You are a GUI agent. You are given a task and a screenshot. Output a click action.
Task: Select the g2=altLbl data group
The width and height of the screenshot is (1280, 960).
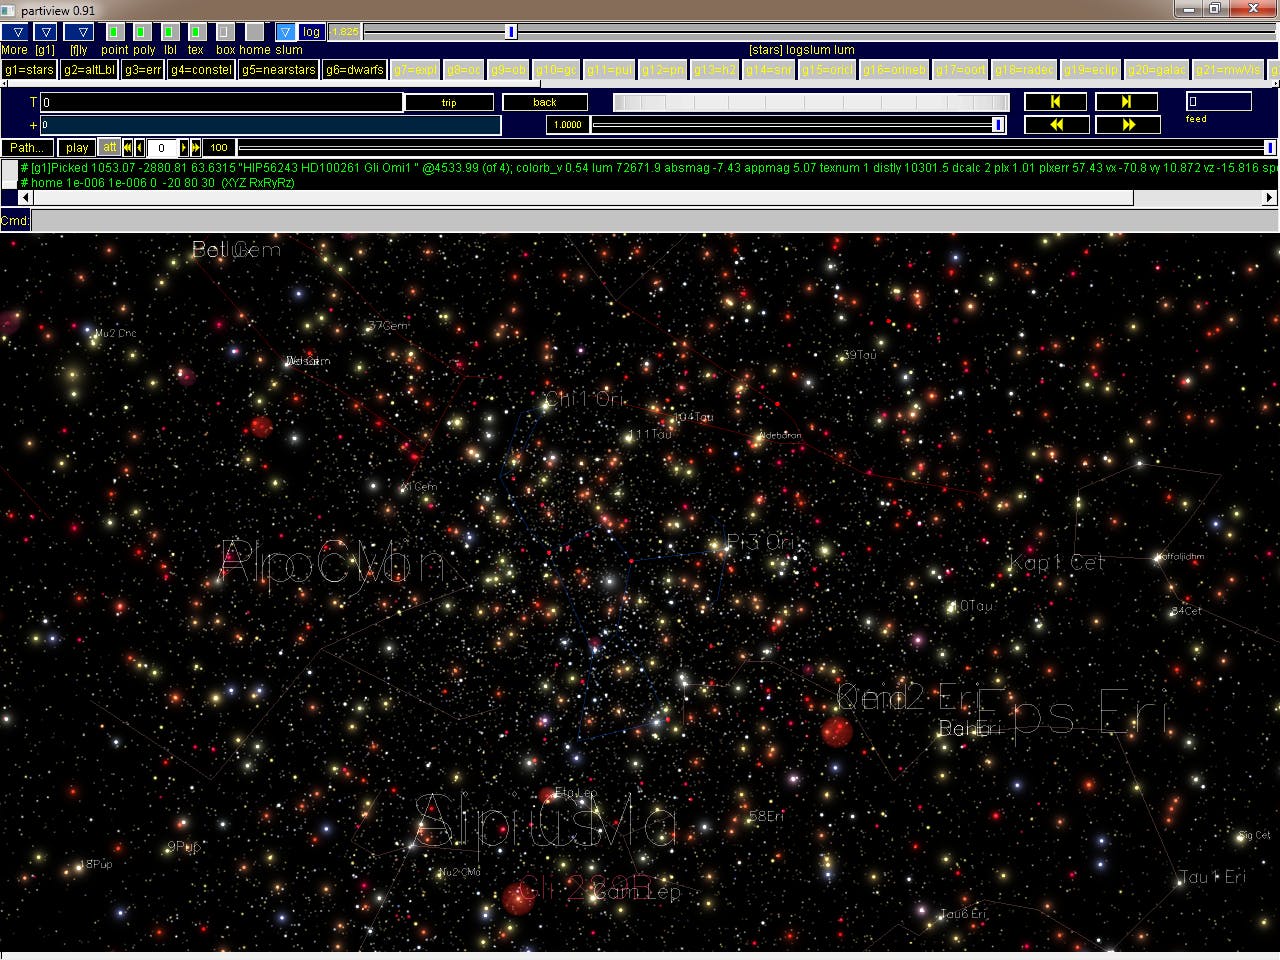click(91, 69)
